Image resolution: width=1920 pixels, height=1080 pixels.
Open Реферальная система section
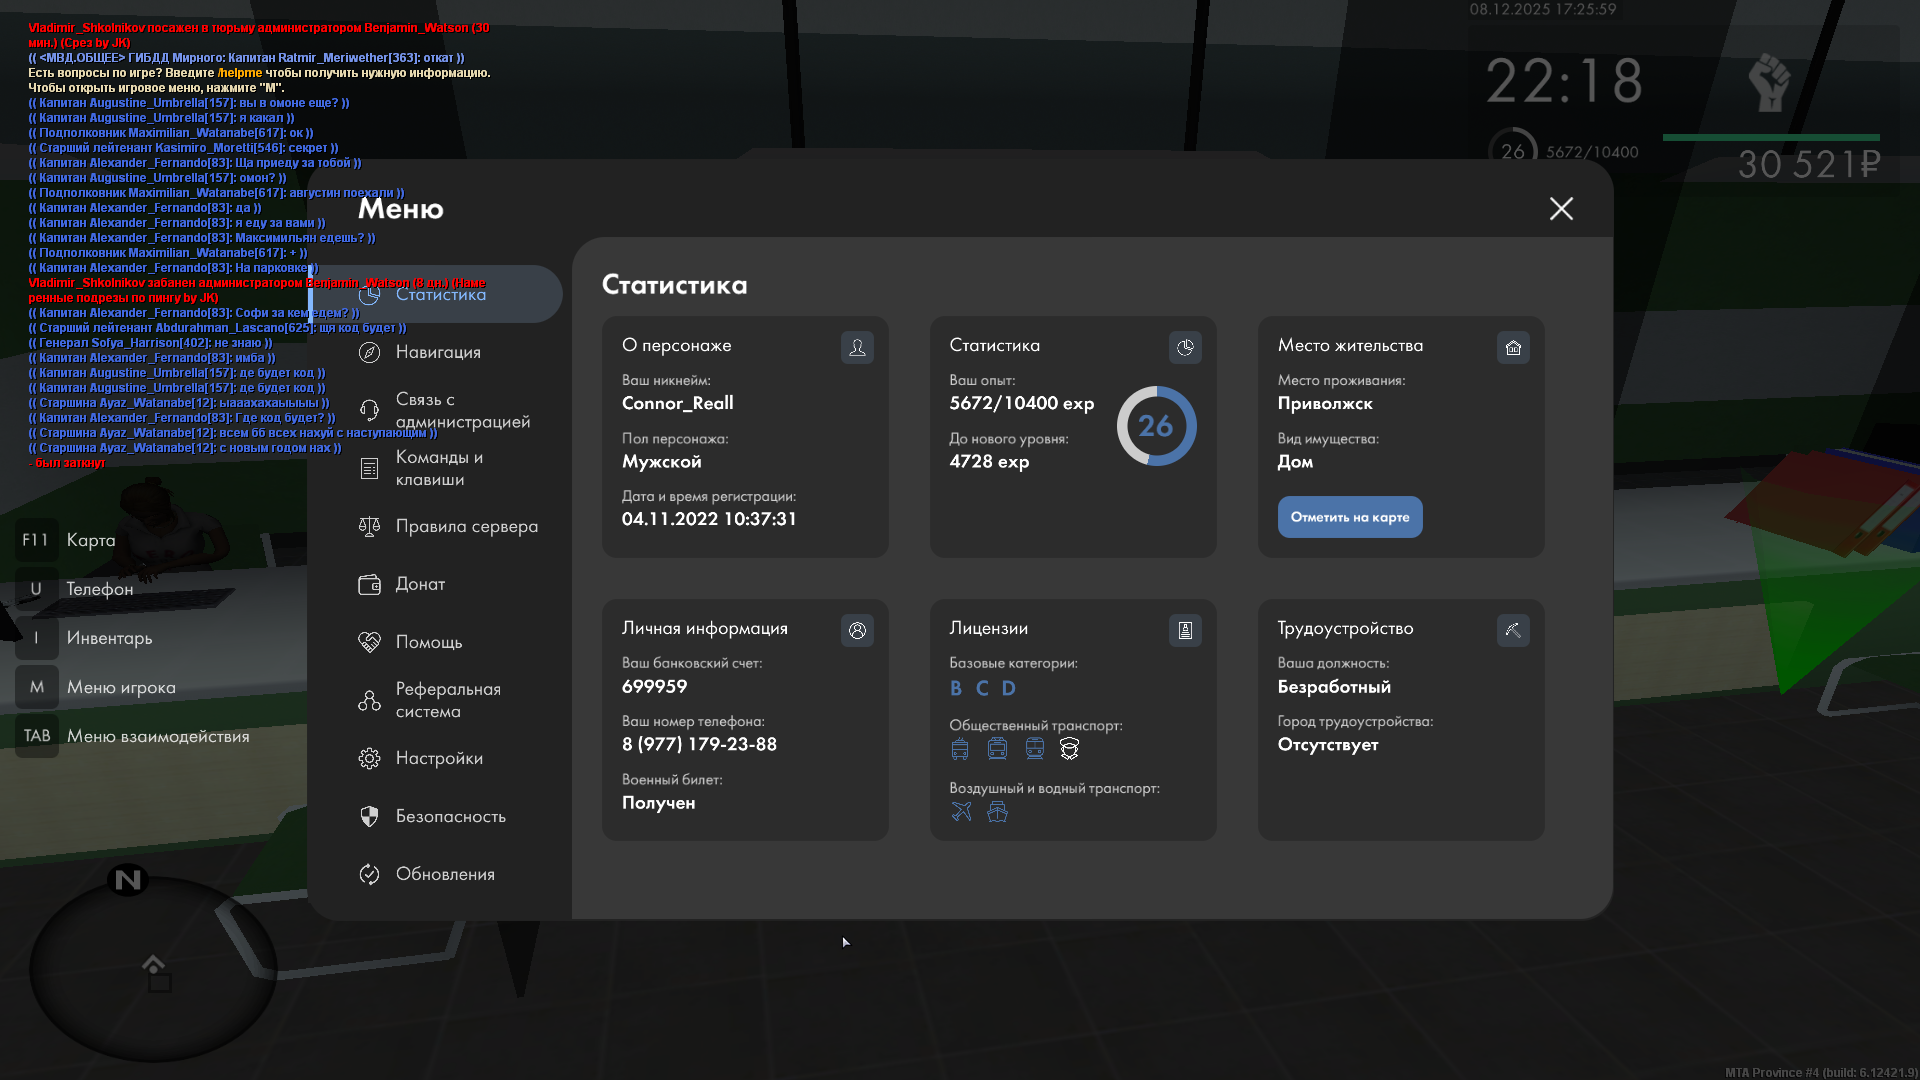pos(447,700)
